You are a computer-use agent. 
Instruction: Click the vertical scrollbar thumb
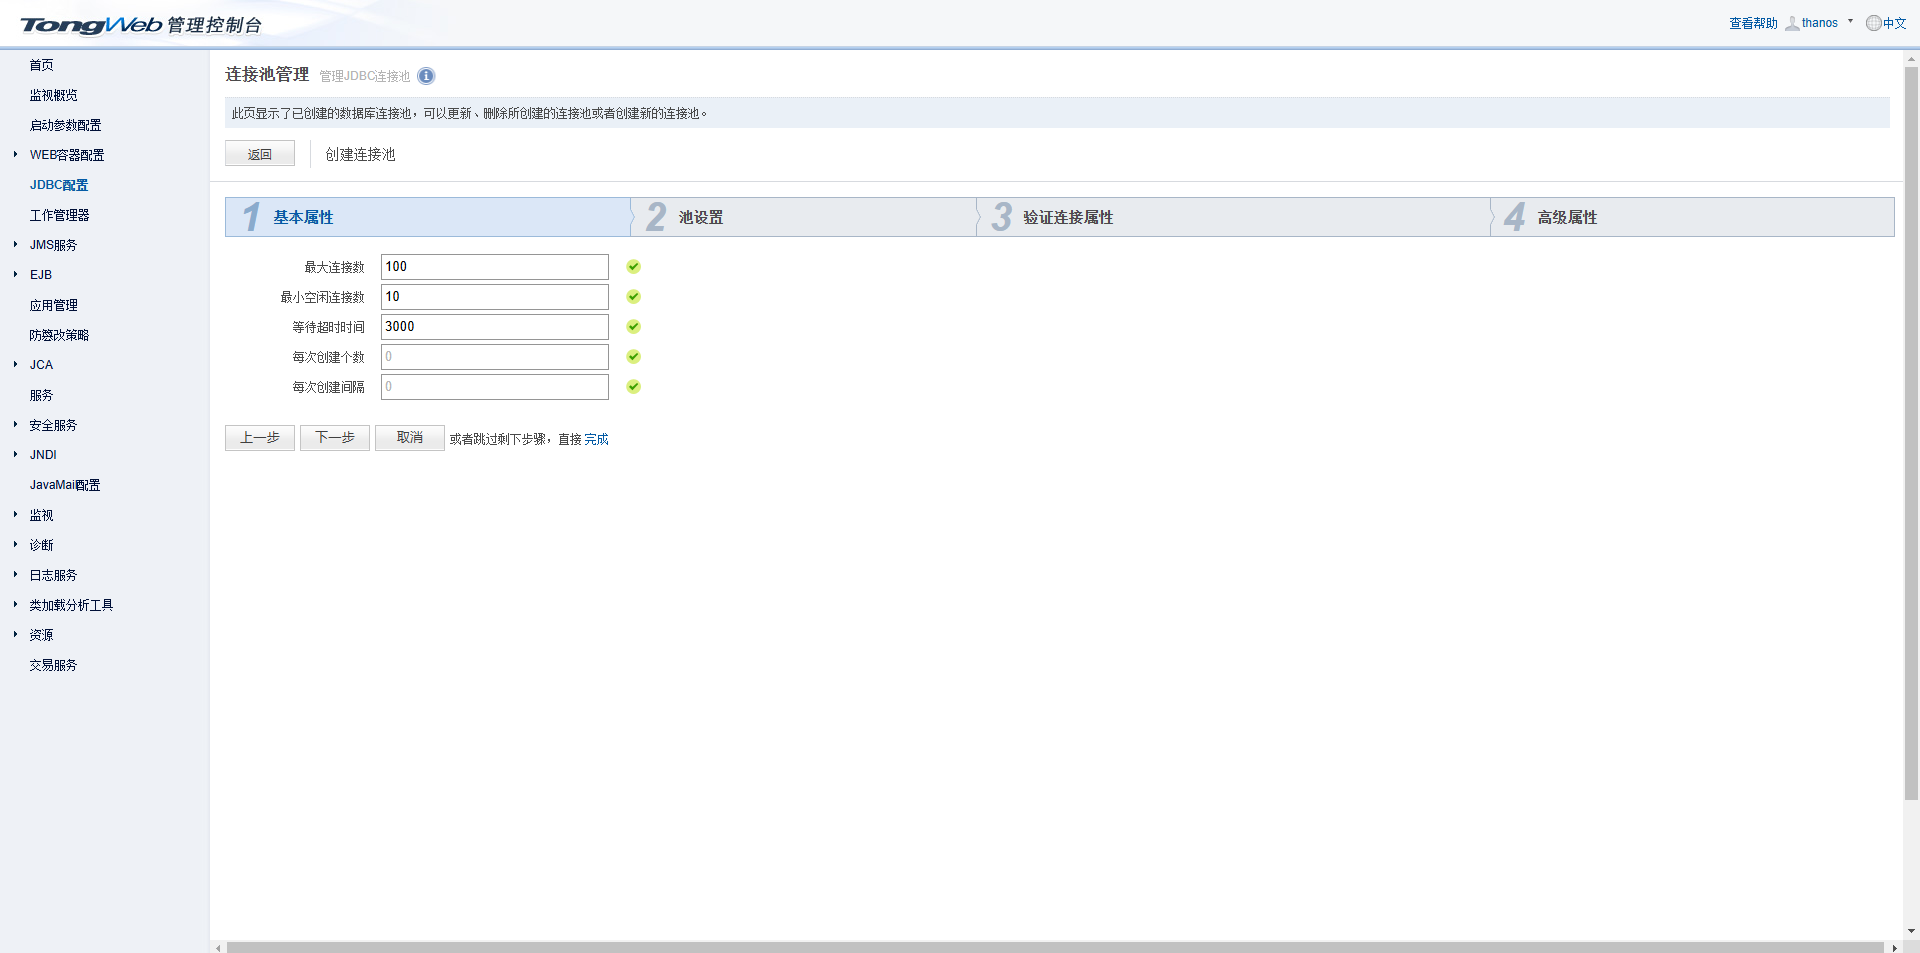[x=1911, y=434]
